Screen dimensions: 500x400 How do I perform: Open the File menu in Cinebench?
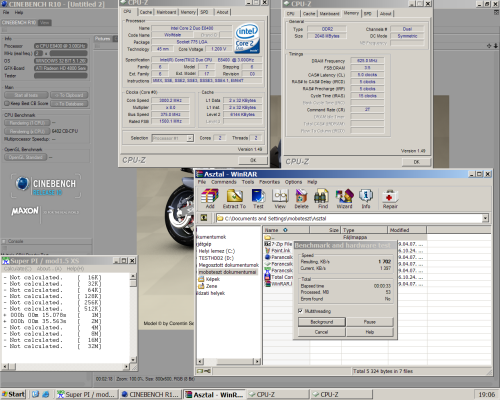tap(6, 12)
